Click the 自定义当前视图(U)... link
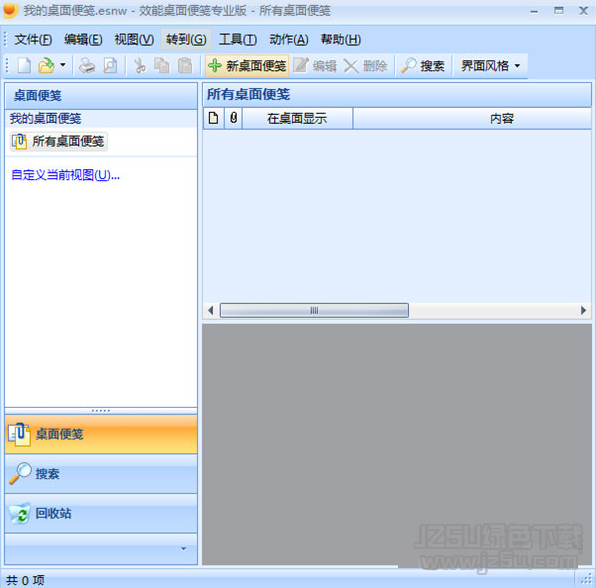 66,175
